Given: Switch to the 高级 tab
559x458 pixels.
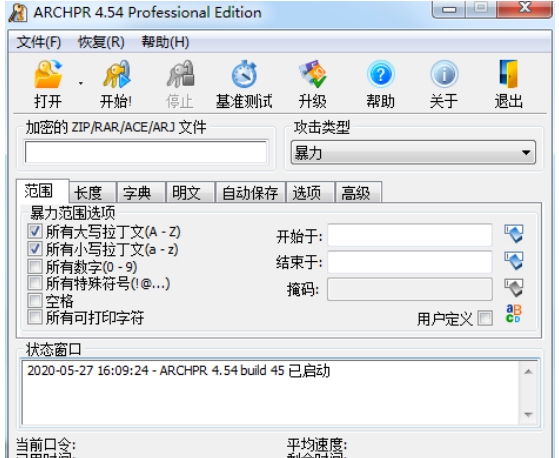Looking at the screenshot, I should 358,193.
